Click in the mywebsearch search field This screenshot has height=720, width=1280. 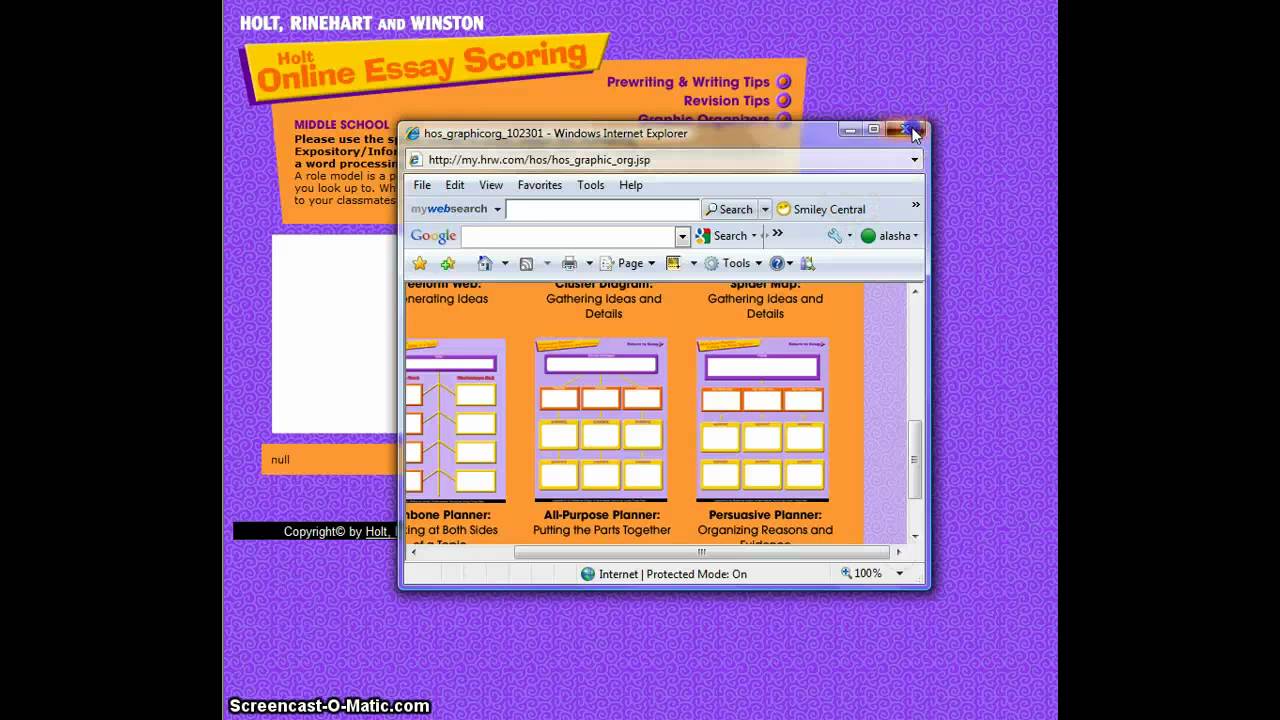[602, 209]
